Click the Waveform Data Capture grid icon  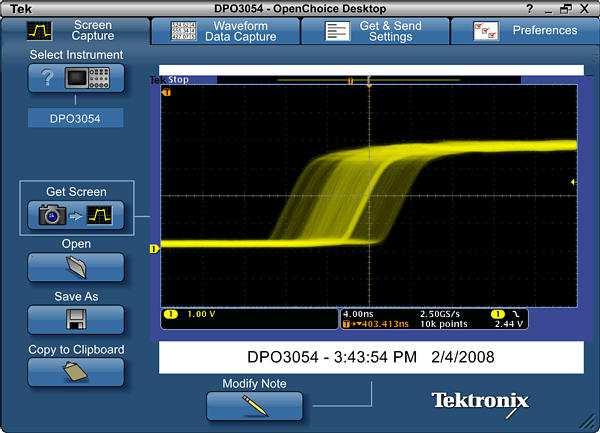point(184,31)
